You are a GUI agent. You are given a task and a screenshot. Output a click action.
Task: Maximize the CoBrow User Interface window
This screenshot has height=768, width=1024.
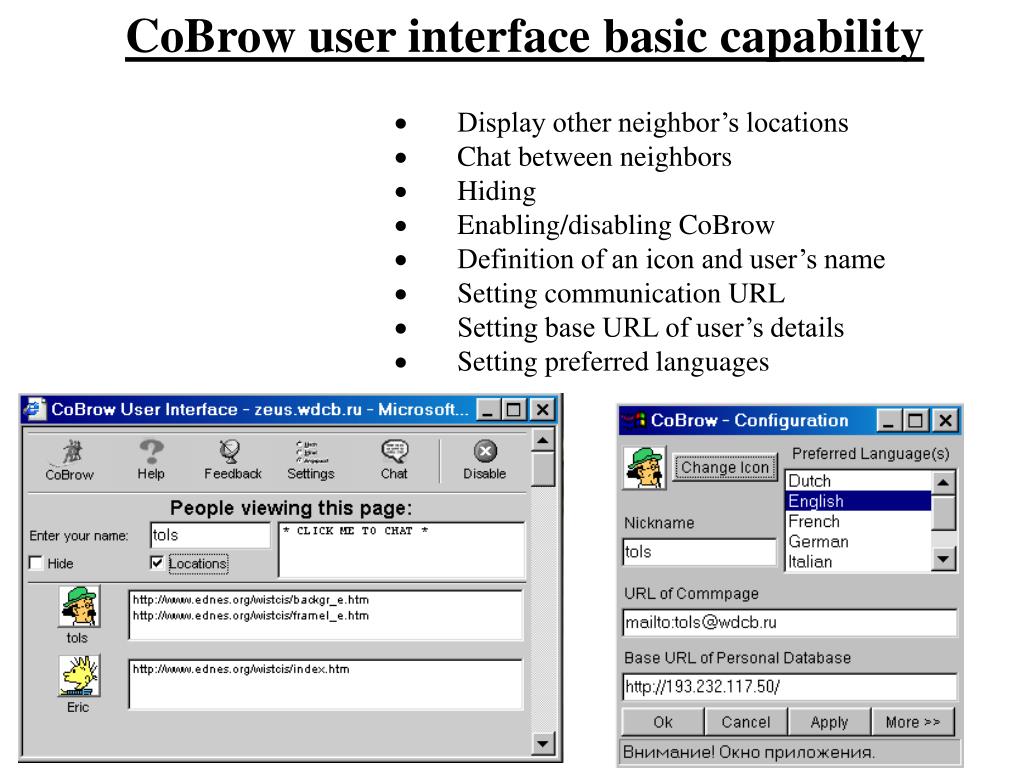(514, 409)
